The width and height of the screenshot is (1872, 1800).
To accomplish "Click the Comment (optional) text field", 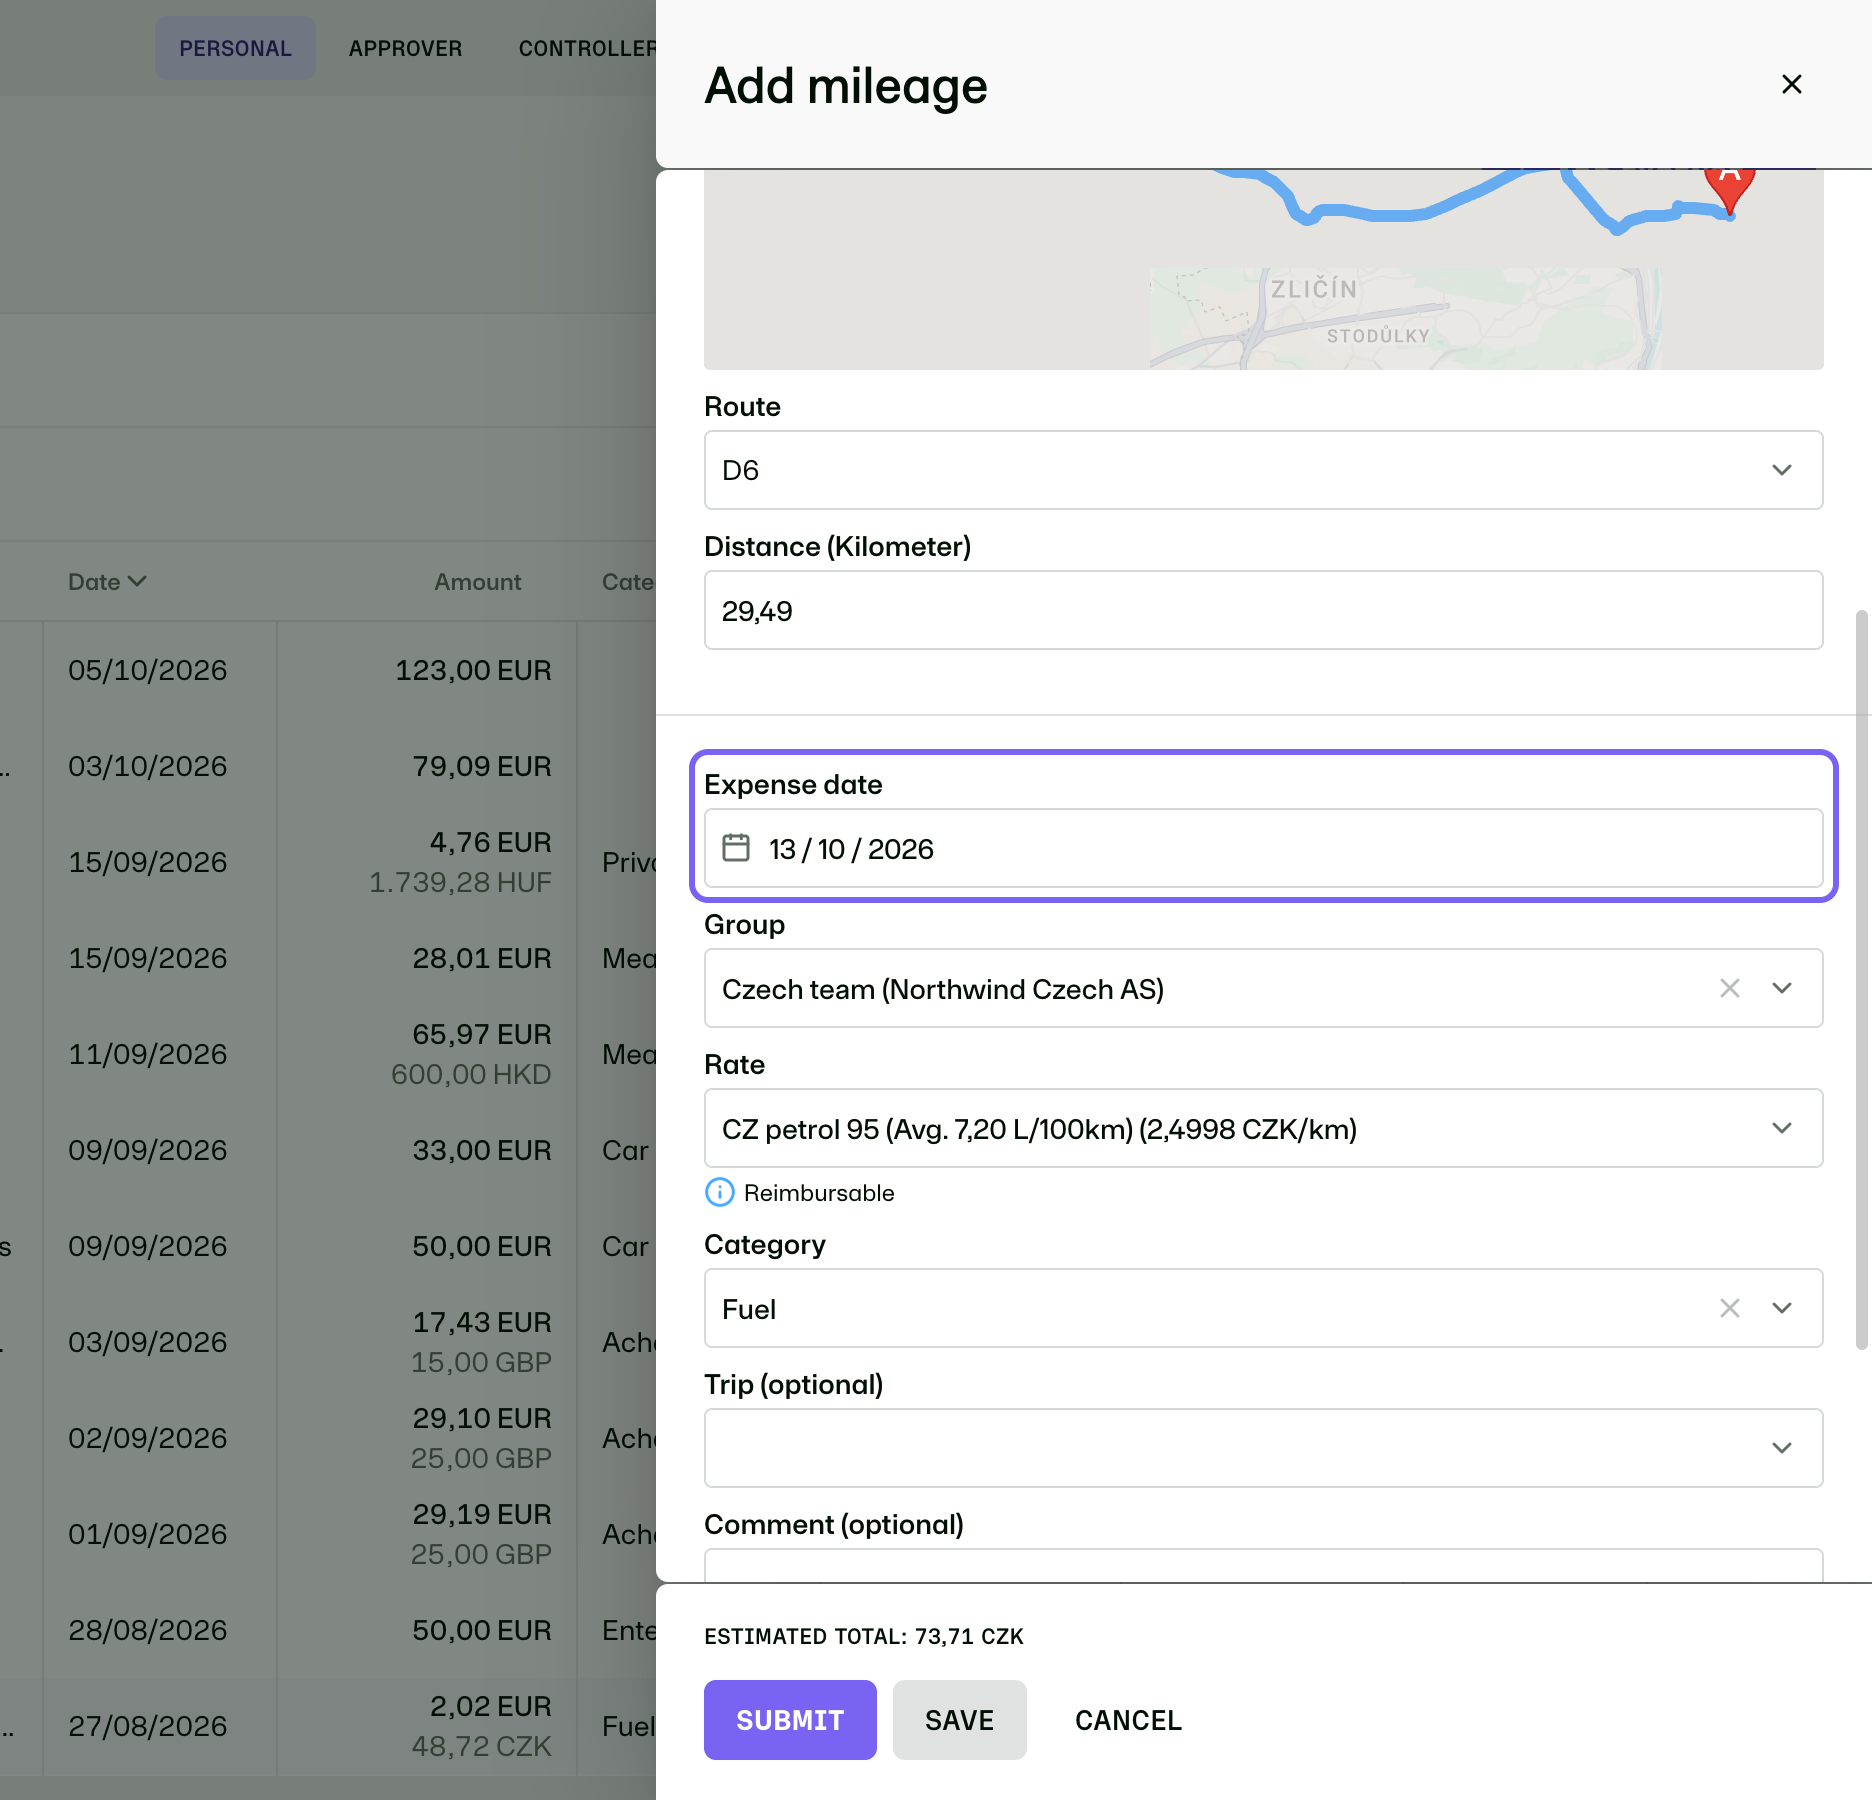I will 1263,1565.
